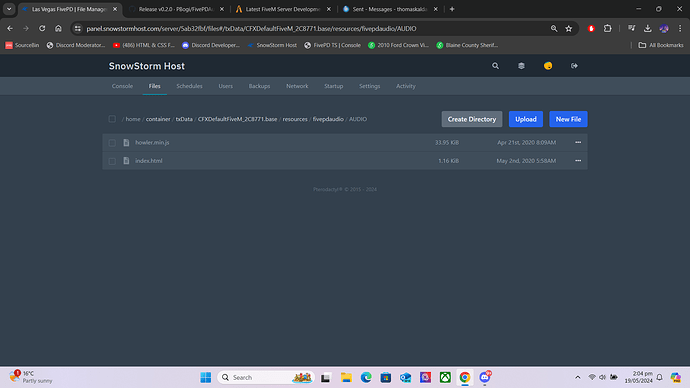Open the howler.min.js file
This screenshot has height=388, width=690.
[152, 143]
